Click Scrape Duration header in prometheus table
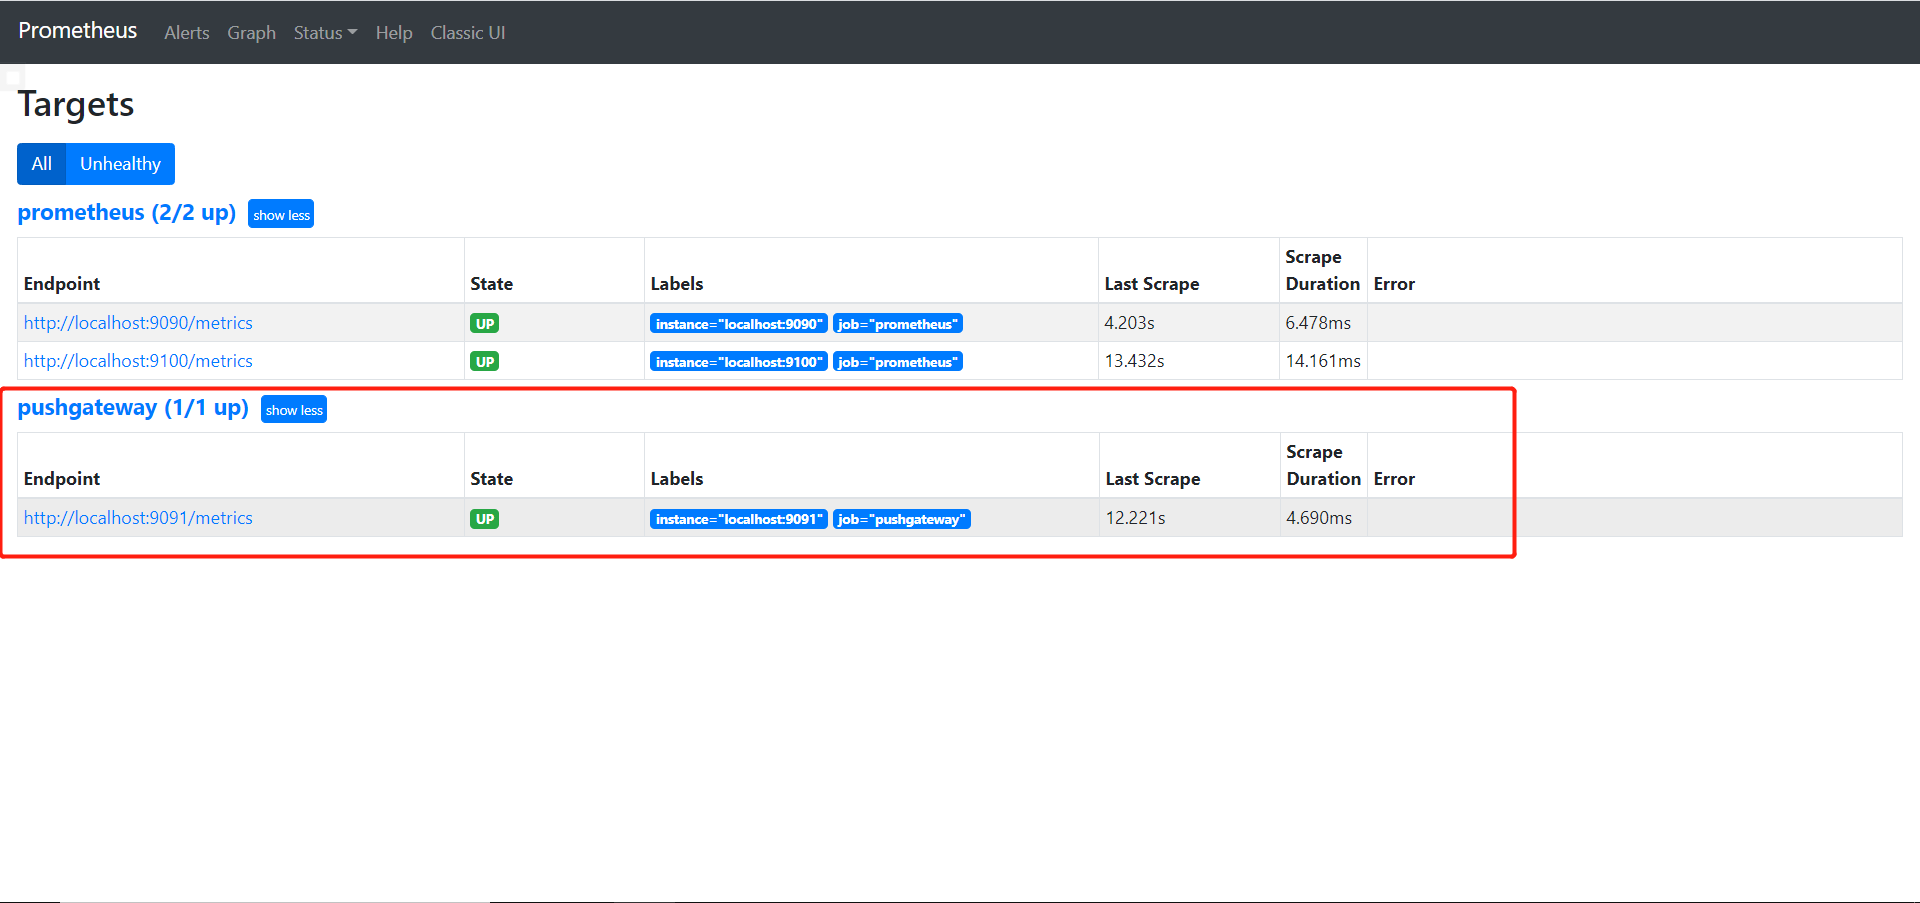Viewport: 1920px width, 903px height. coord(1323,270)
